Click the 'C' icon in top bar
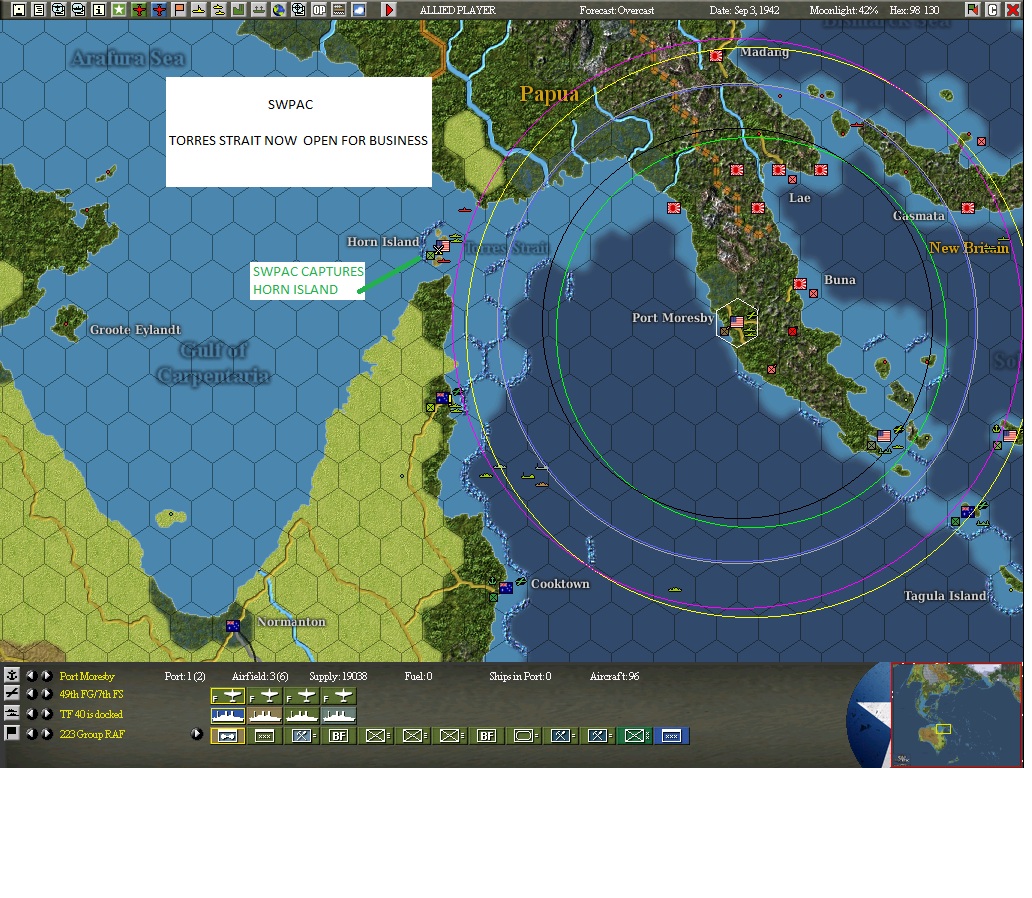Screen dimensions: 1032x898 pos(993,10)
